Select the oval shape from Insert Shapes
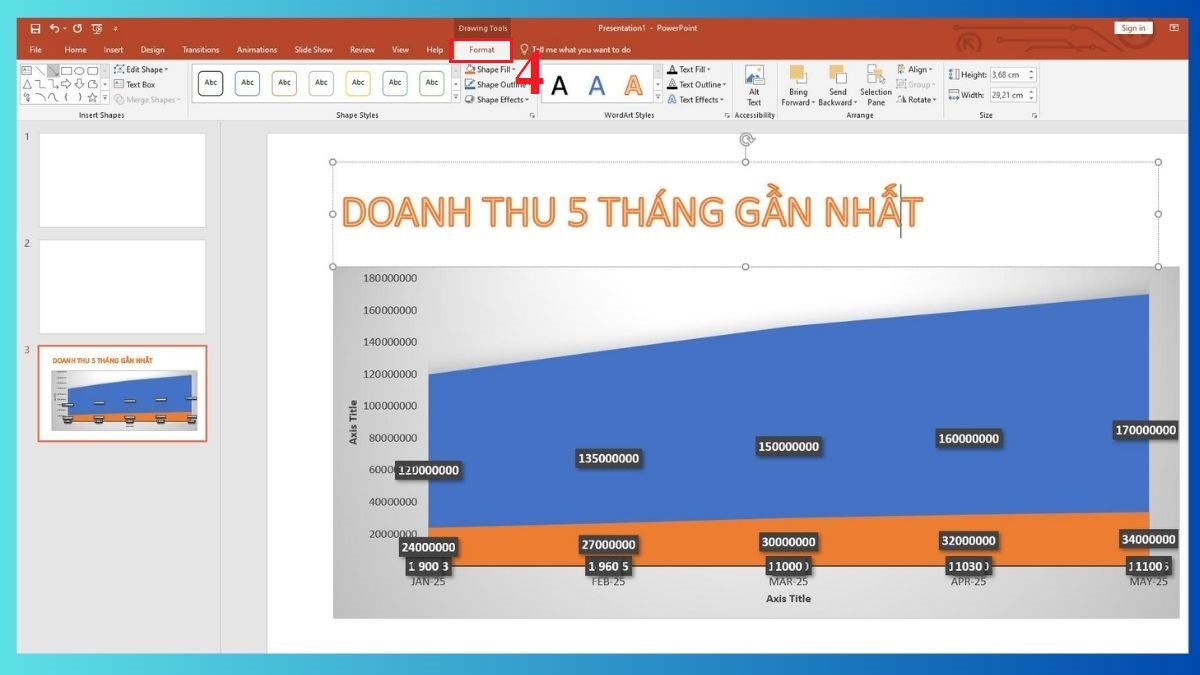1200x675 pixels. pos(79,71)
